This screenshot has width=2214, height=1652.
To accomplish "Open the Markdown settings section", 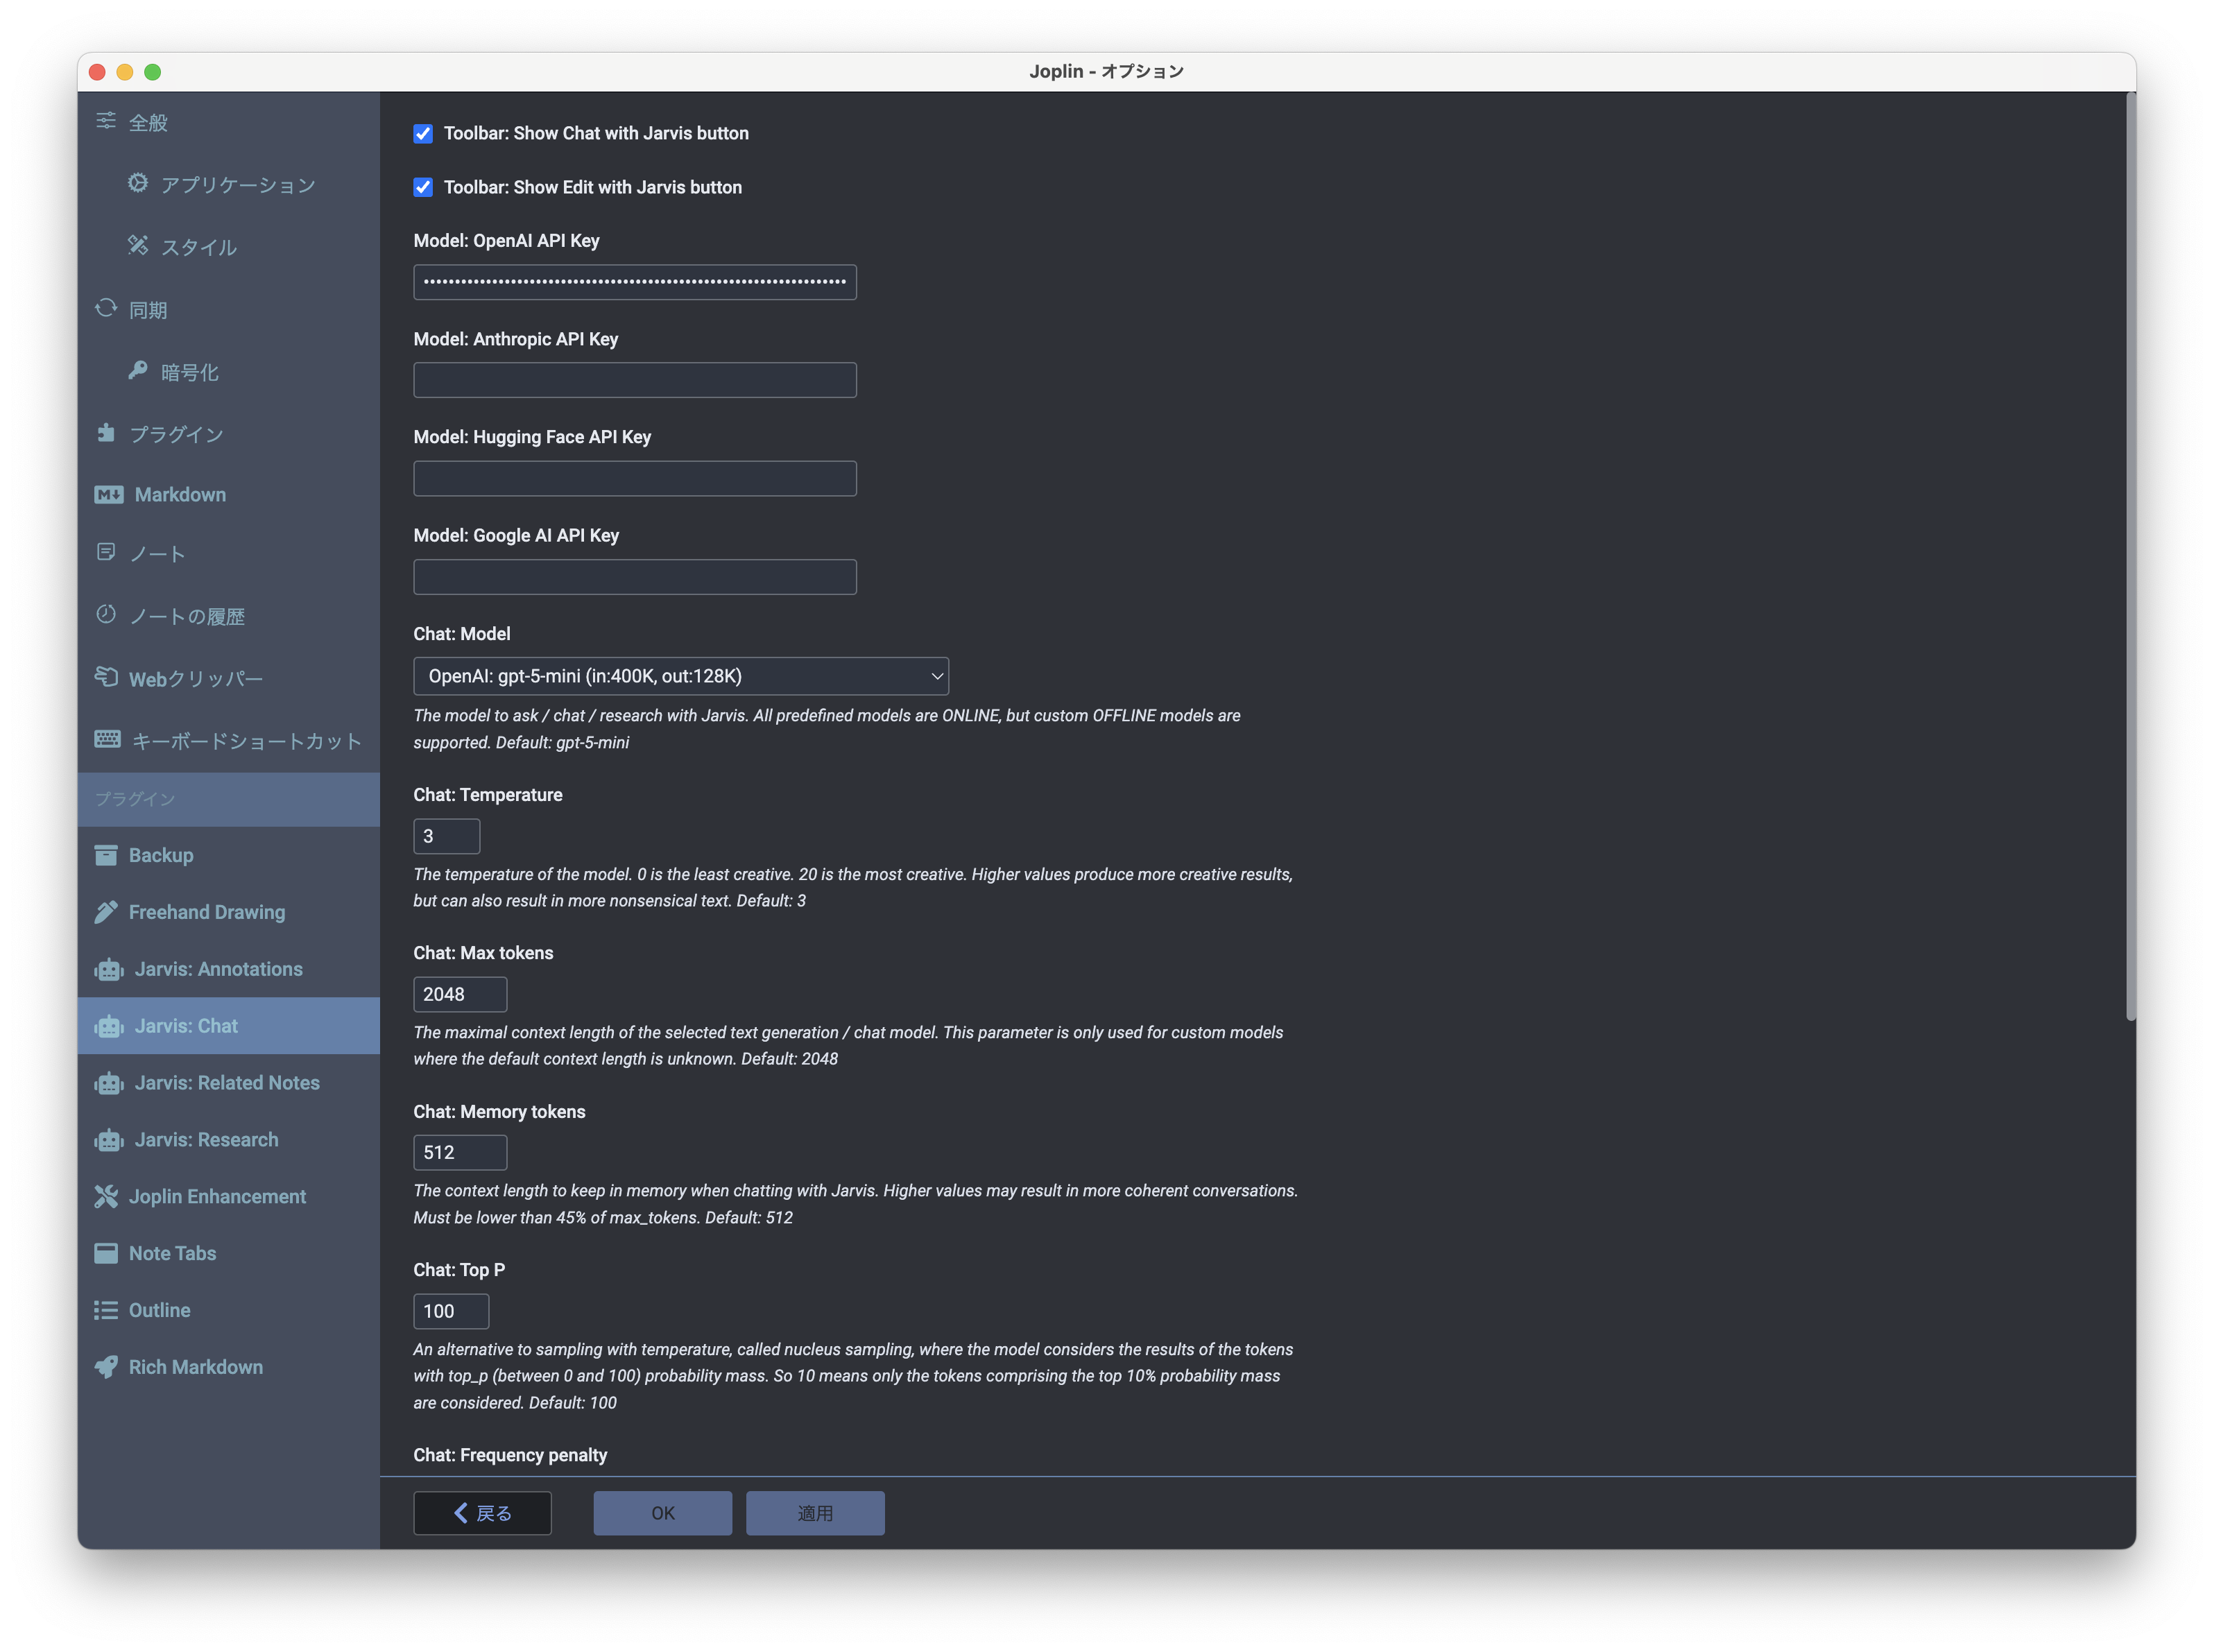I will point(179,494).
